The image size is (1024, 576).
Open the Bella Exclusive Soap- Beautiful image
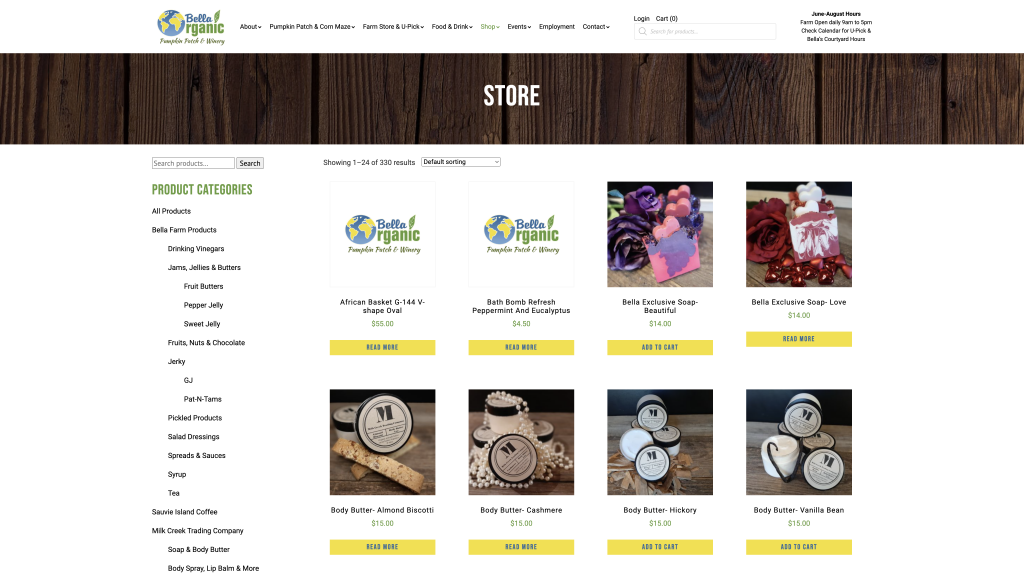[660, 234]
